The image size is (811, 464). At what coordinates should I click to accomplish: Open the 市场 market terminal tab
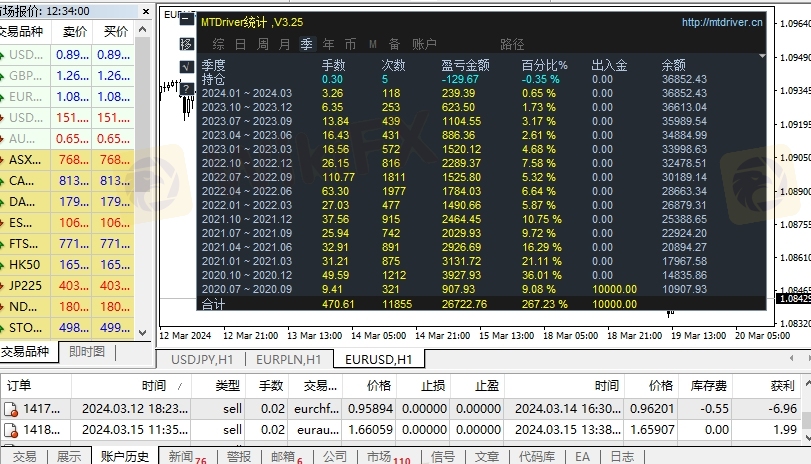point(387,456)
